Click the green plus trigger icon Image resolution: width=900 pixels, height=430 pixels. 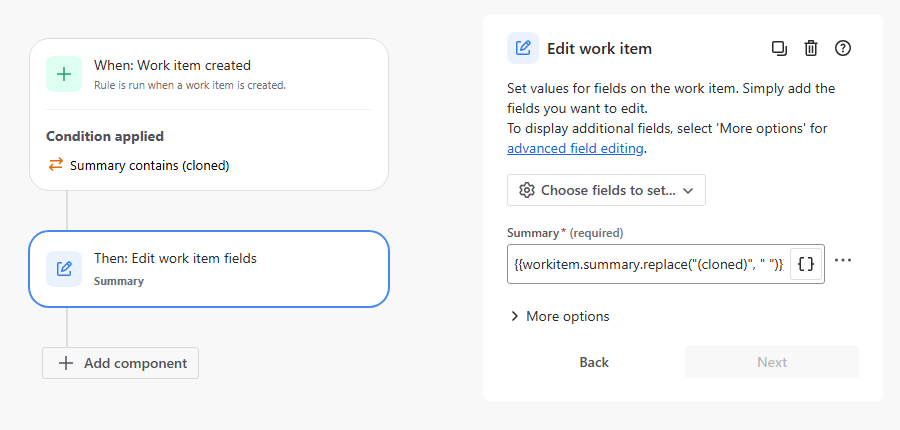(x=64, y=74)
